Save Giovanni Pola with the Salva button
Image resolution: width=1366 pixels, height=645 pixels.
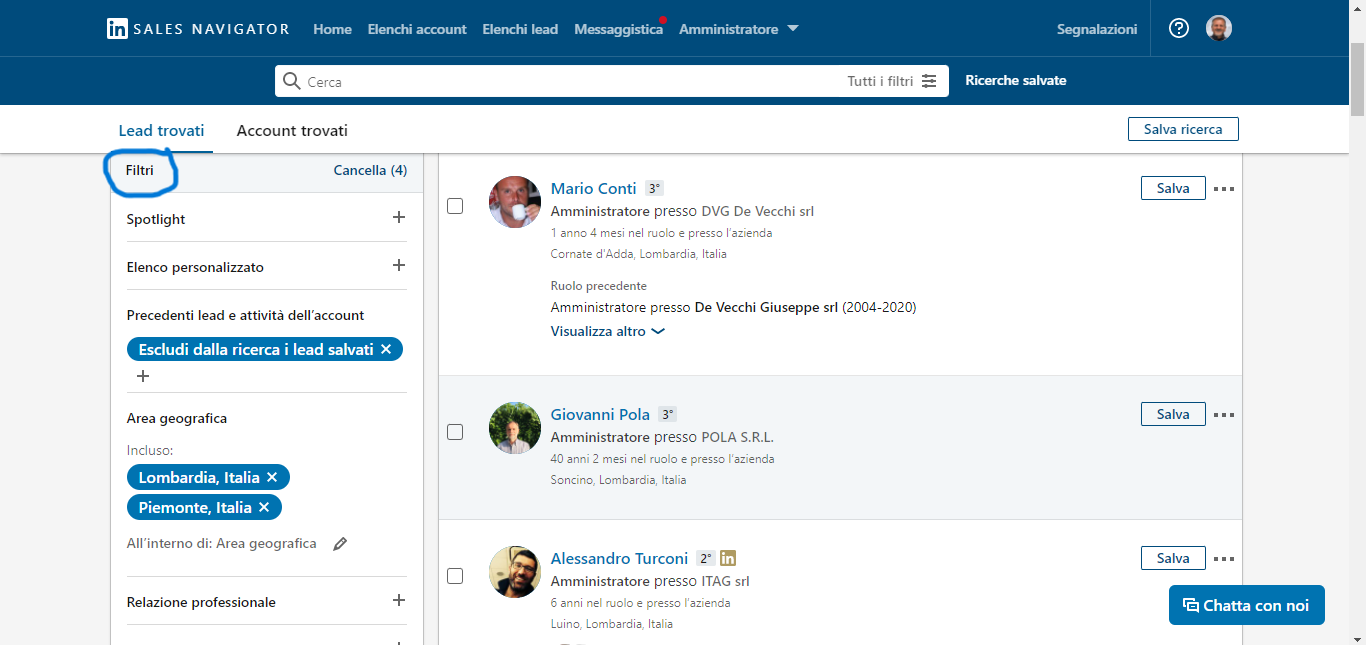[x=1173, y=414]
